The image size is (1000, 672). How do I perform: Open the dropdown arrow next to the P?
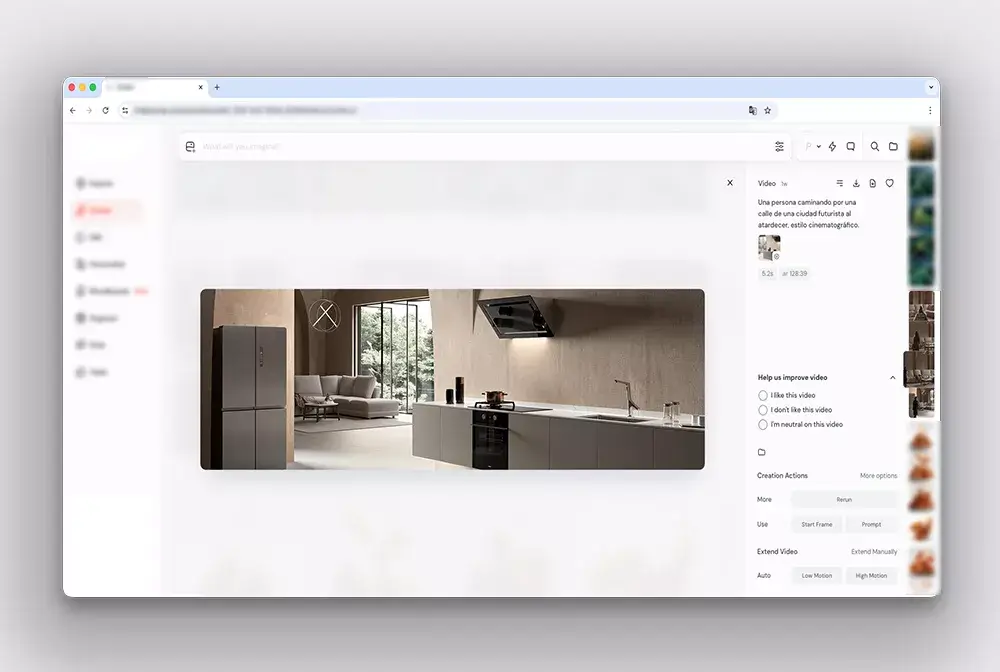tap(819, 147)
